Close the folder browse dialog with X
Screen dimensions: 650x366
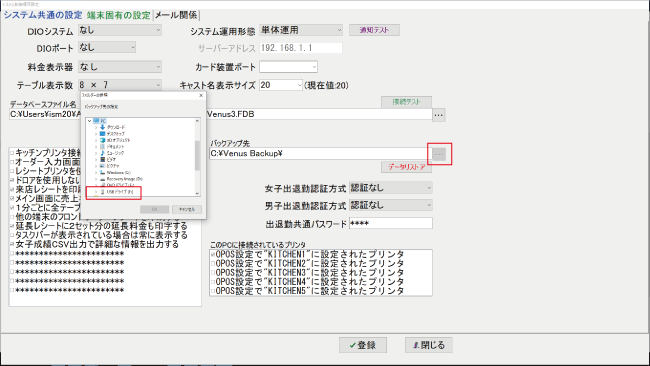[x=201, y=95]
